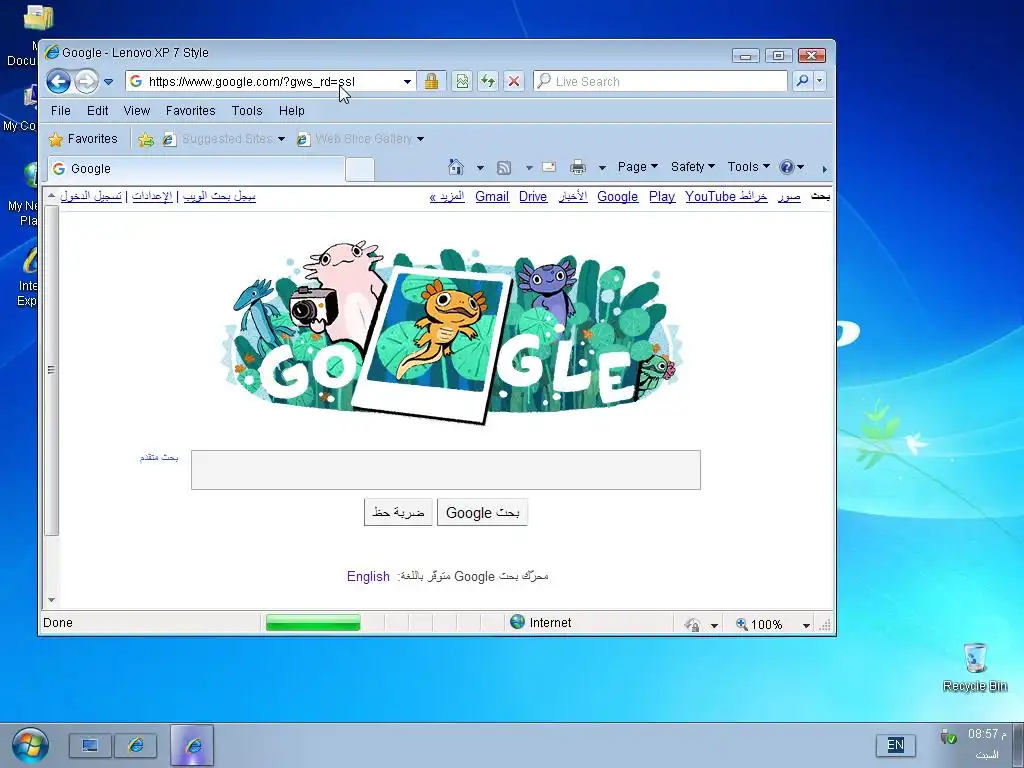Open the Help menu
The width and height of the screenshot is (1024, 768).
(x=291, y=111)
